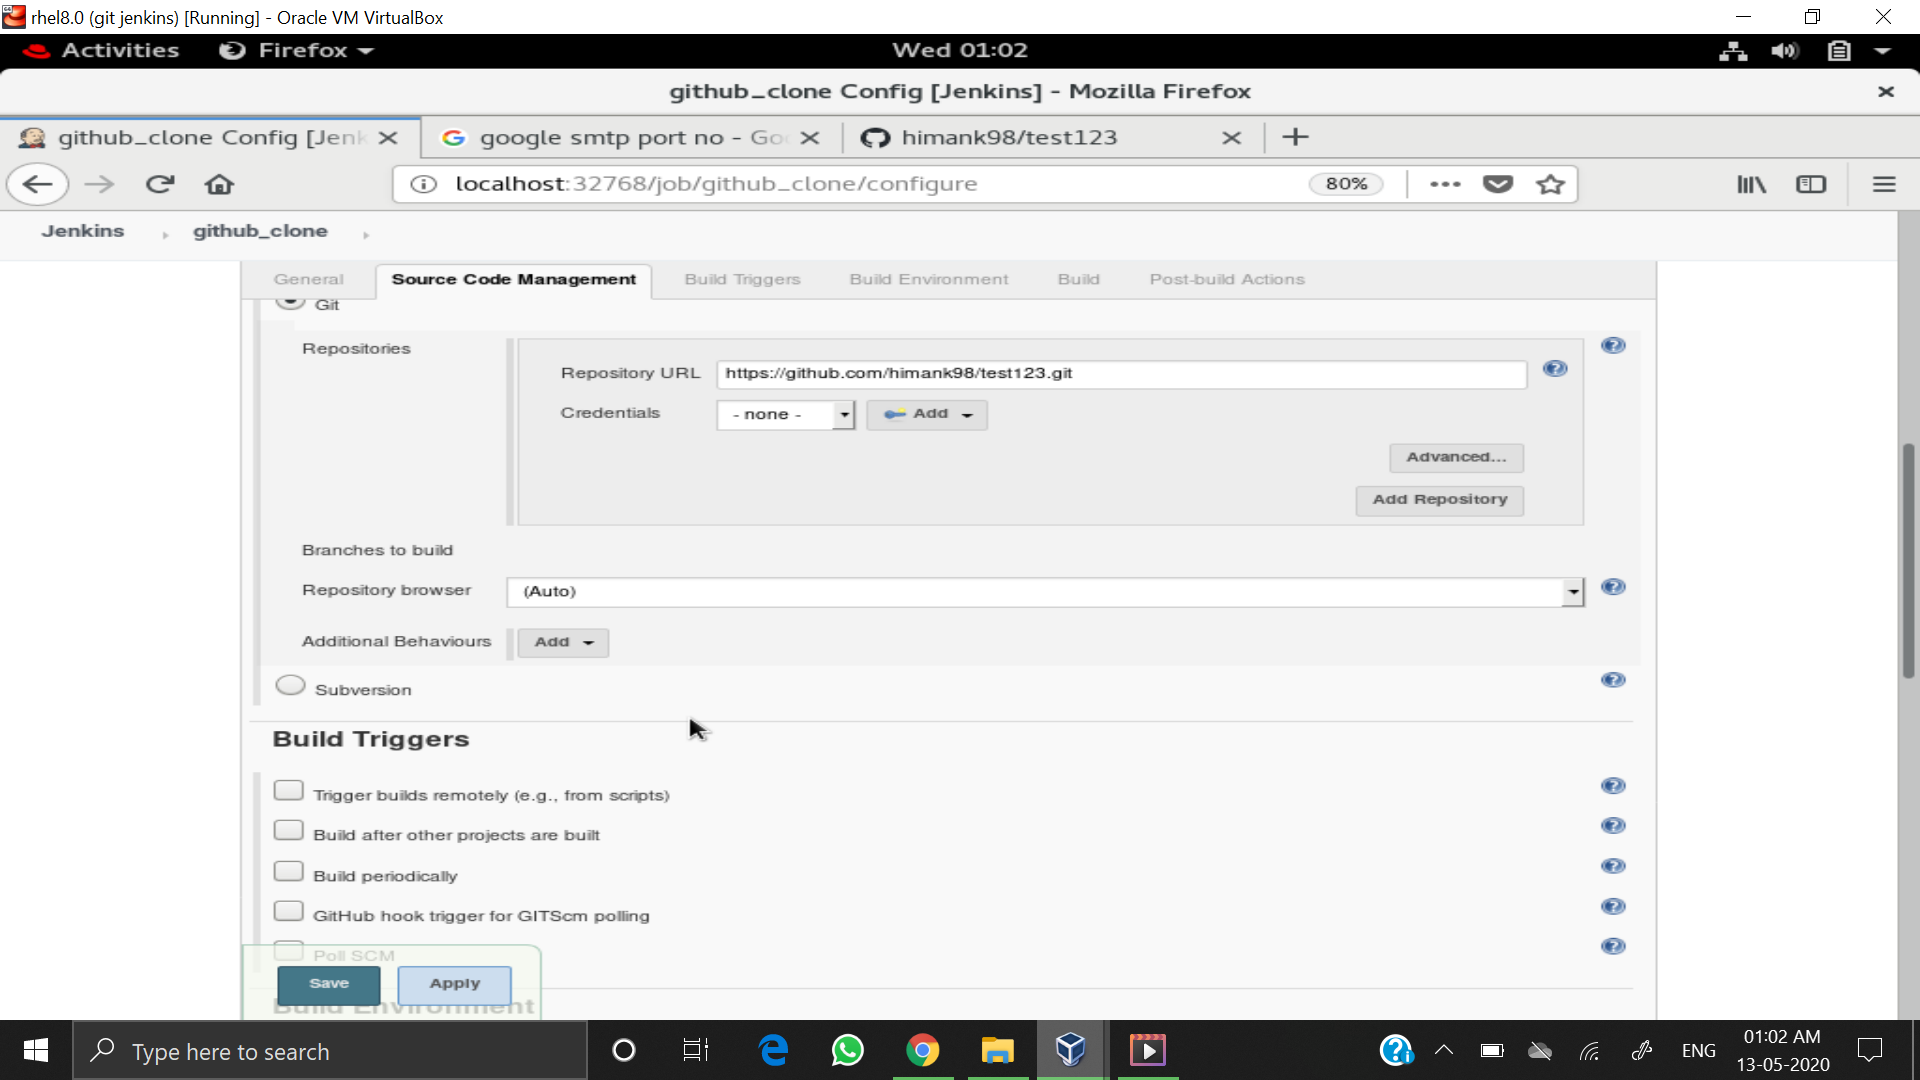Apply the Jenkins job configuration
This screenshot has width=1920, height=1080.
click(x=454, y=984)
